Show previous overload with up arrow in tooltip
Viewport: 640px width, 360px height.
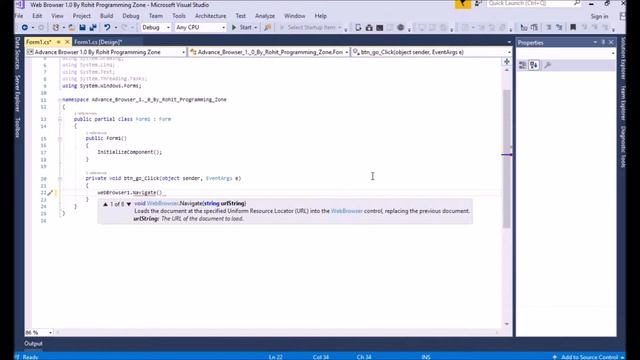point(105,204)
